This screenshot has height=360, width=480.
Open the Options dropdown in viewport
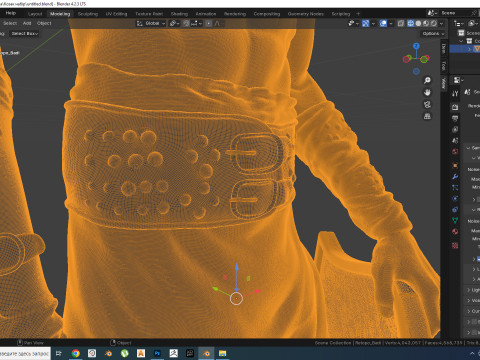433,34
